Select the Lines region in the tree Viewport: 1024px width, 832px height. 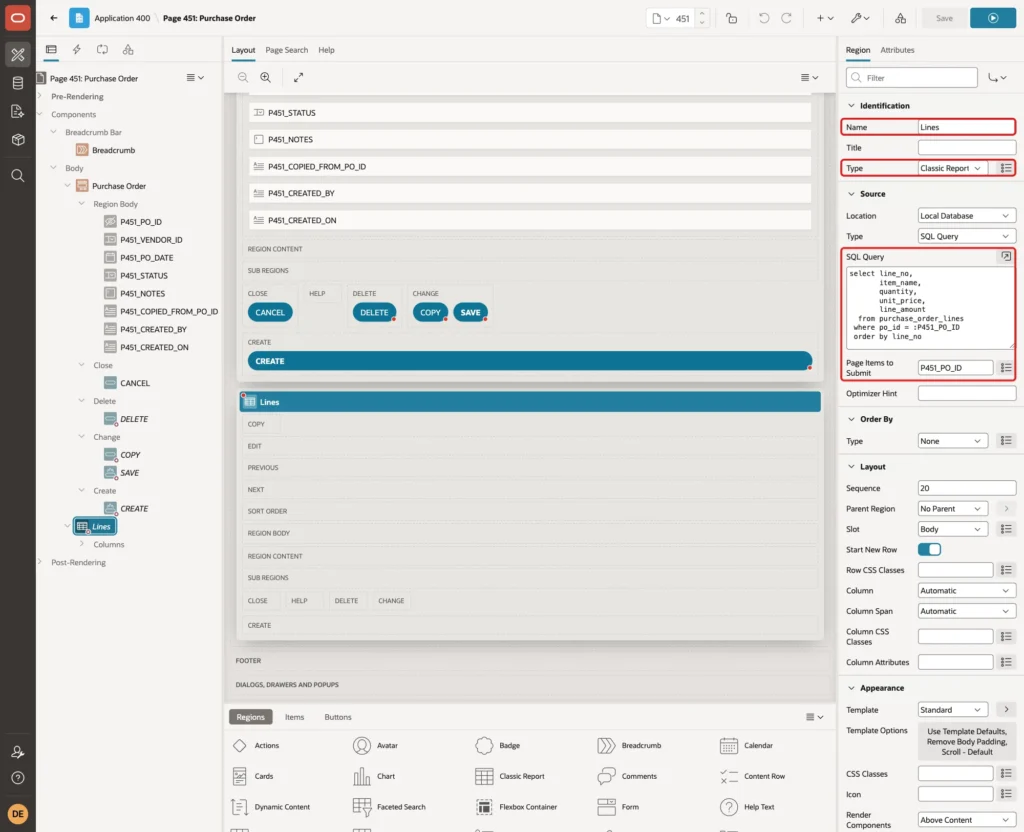95,526
